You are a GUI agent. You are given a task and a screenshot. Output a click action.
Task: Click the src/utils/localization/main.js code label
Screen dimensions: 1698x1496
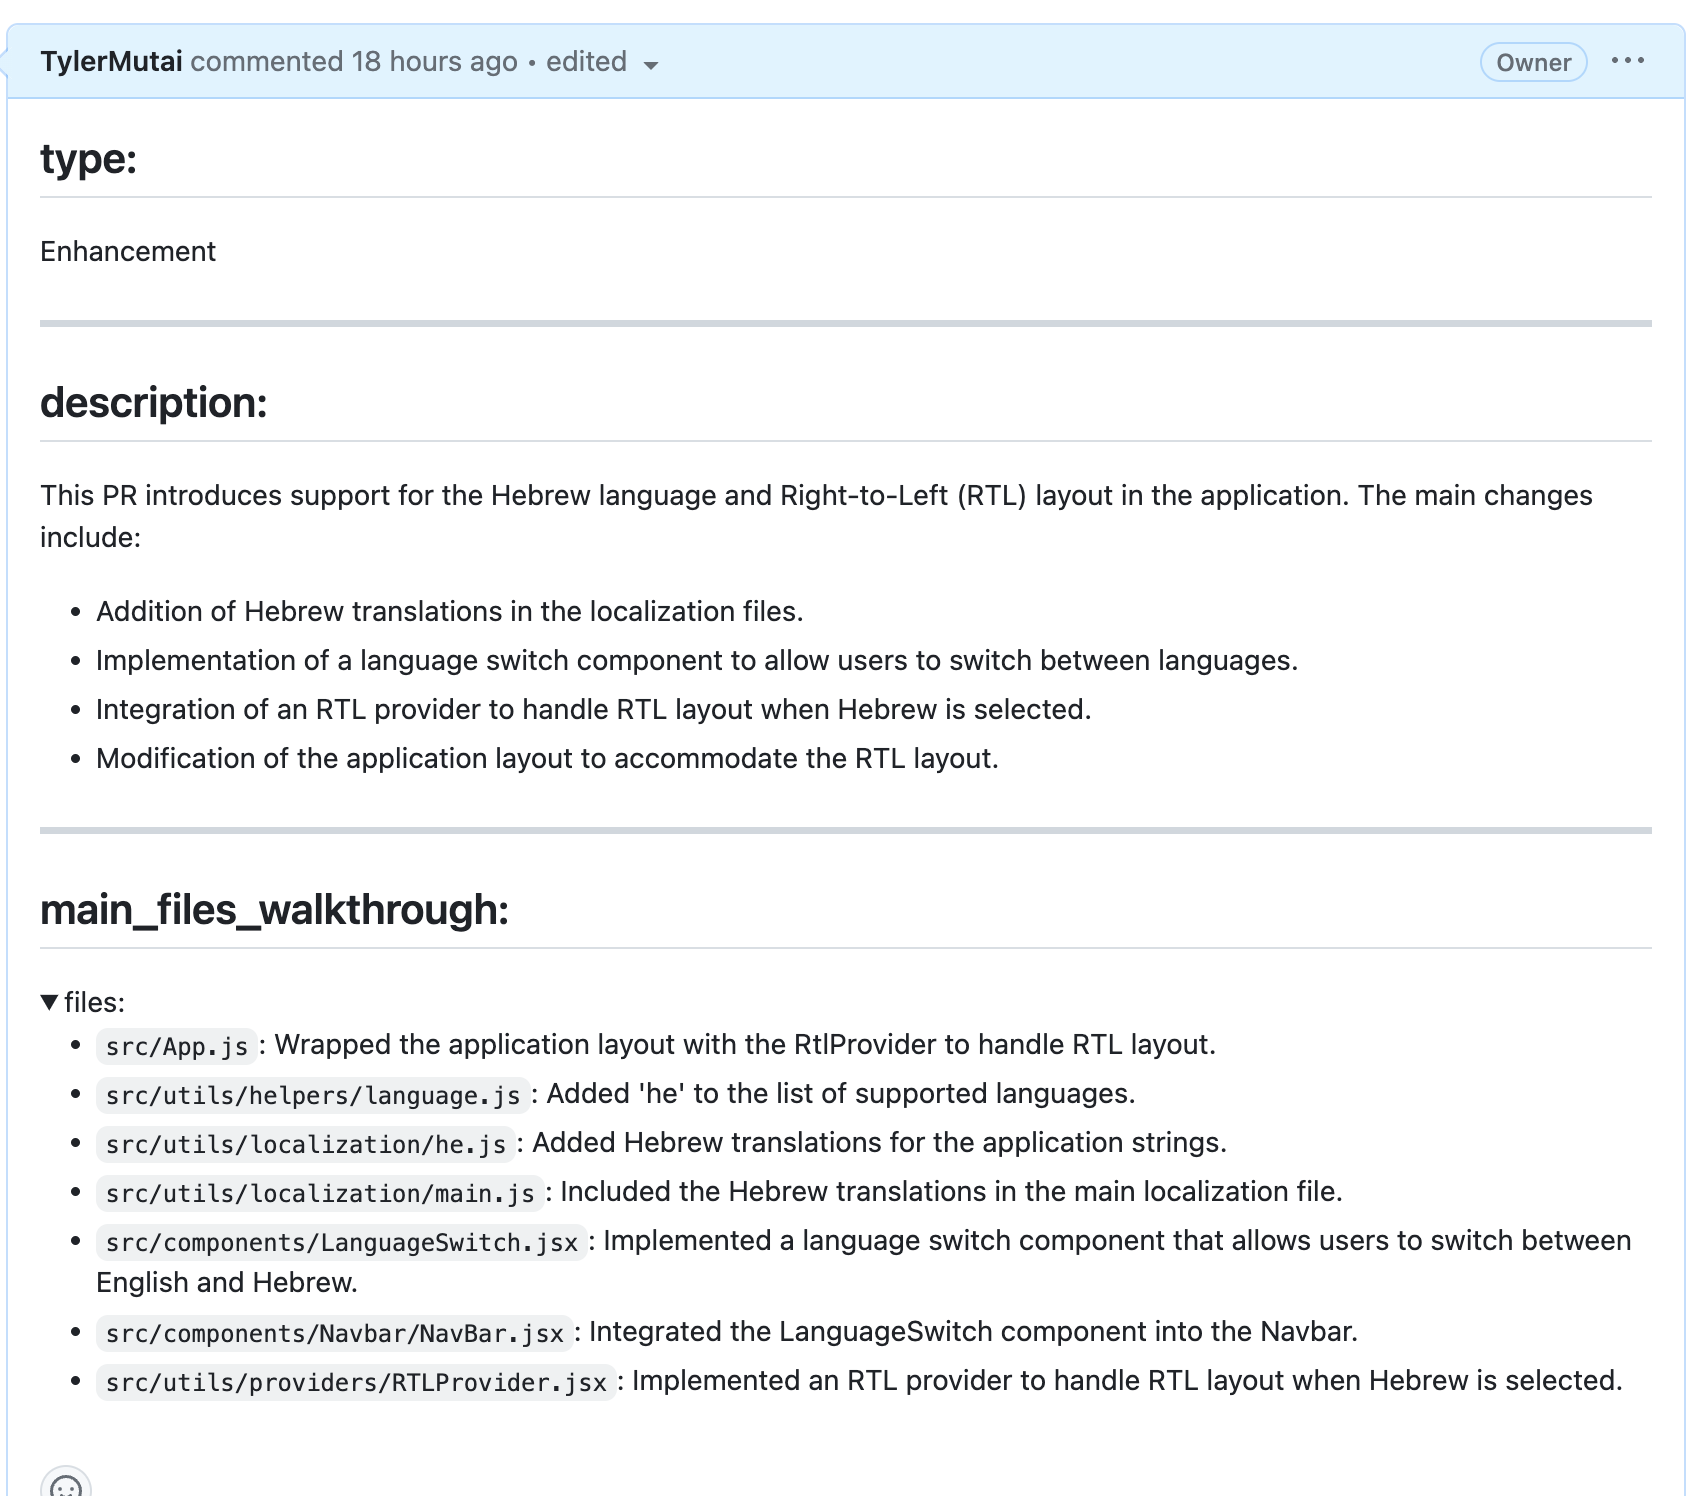(x=320, y=1193)
